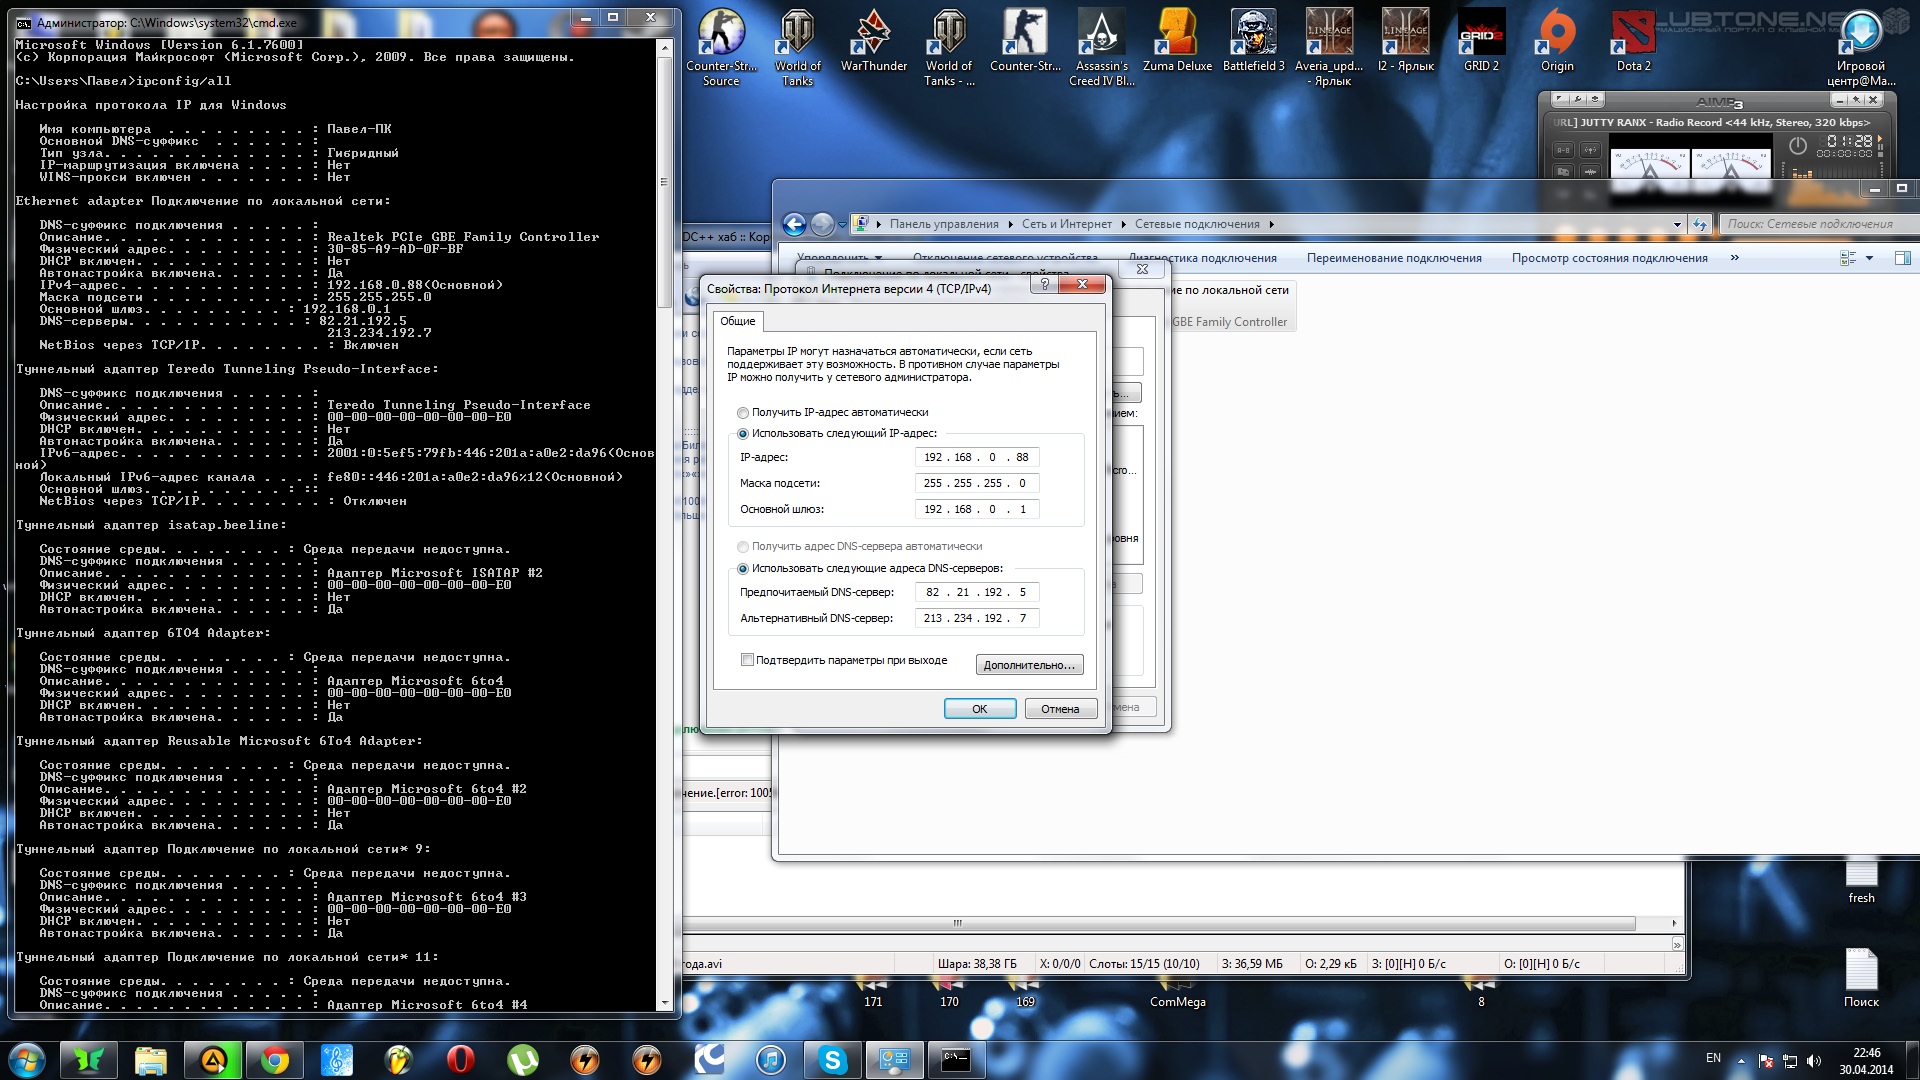Select the use following DNS servers option
This screenshot has width=1920, height=1080.
(743, 569)
